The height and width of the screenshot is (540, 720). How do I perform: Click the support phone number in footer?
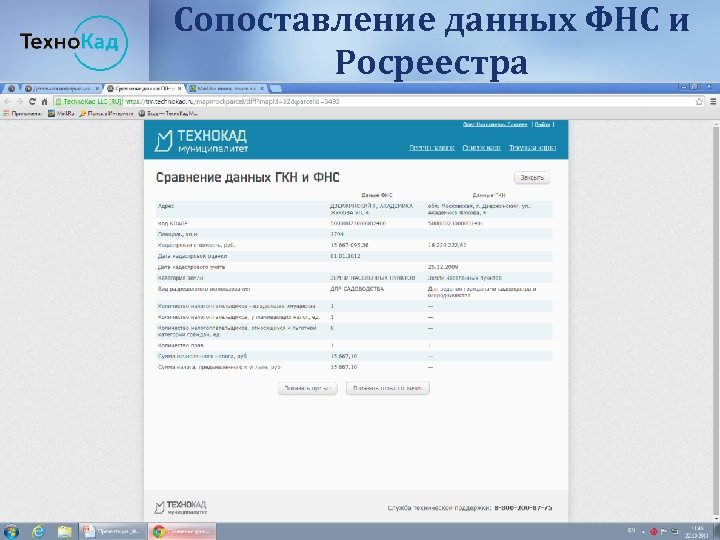tap(523, 508)
